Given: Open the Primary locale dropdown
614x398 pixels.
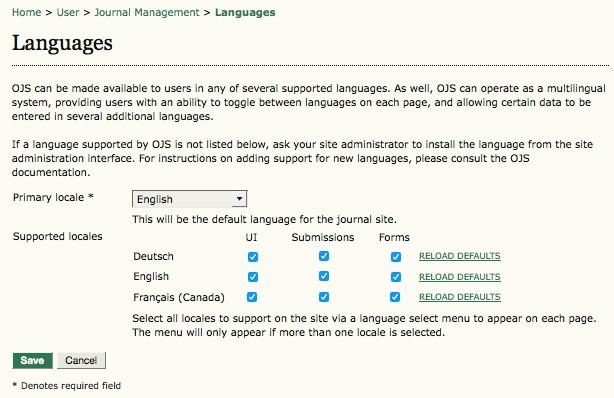Looking at the screenshot, I should (x=190, y=199).
